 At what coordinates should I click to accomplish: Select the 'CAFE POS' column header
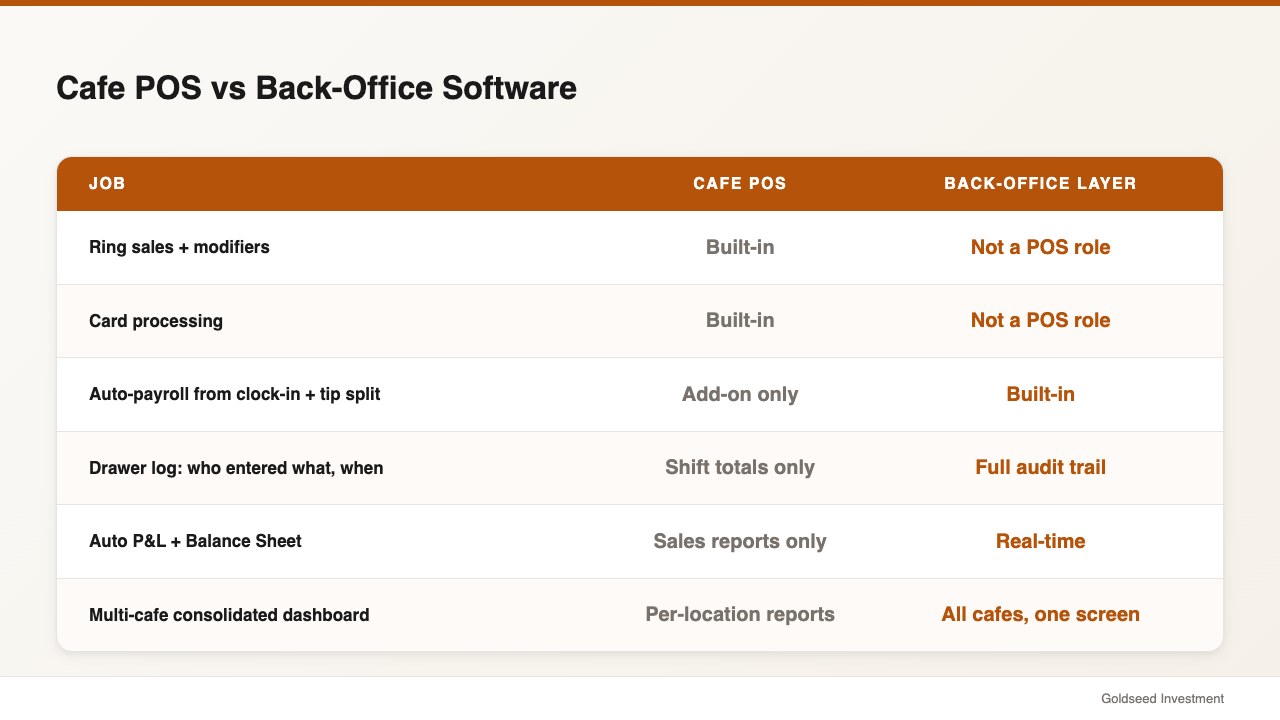coord(740,184)
